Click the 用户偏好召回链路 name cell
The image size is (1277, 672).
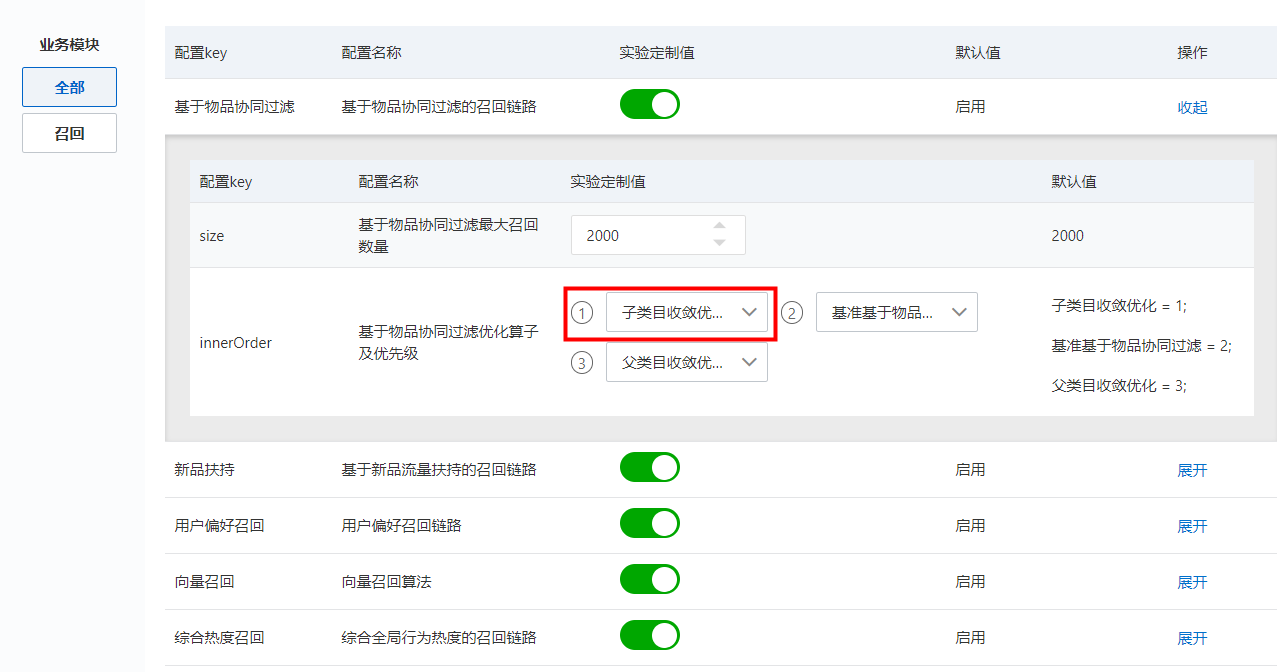(401, 525)
